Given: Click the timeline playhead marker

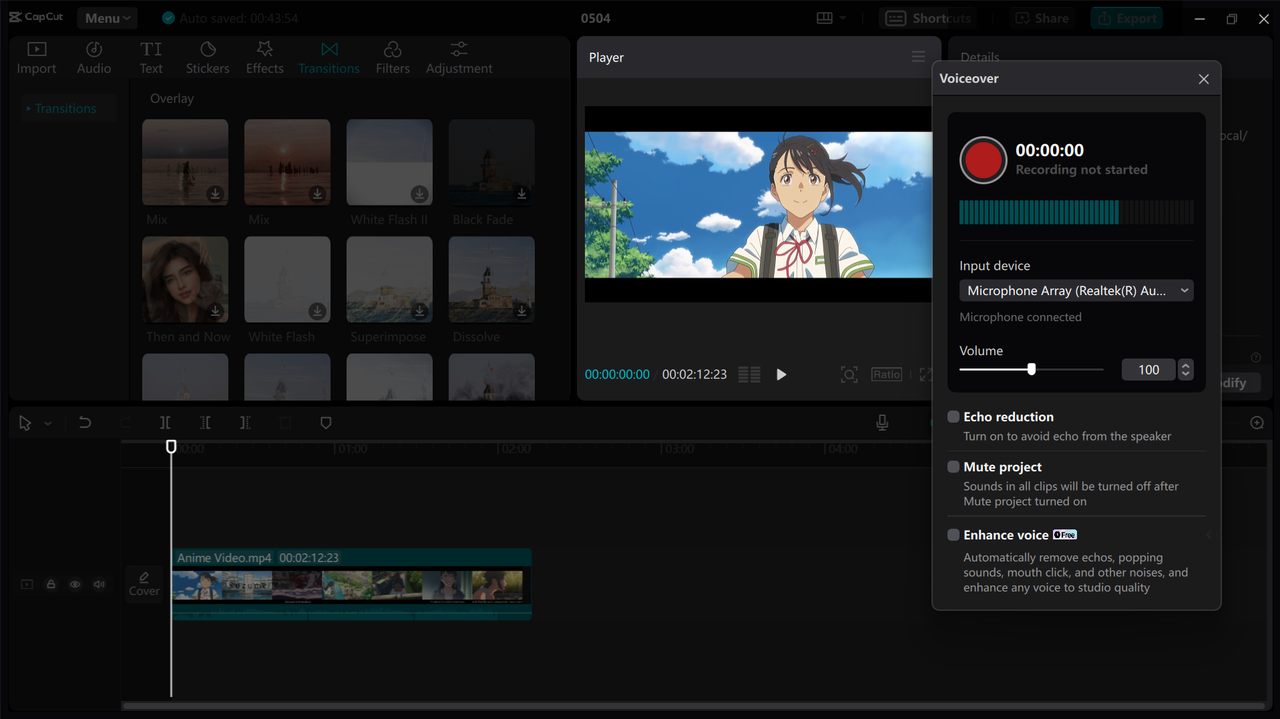Looking at the screenshot, I should [171, 446].
